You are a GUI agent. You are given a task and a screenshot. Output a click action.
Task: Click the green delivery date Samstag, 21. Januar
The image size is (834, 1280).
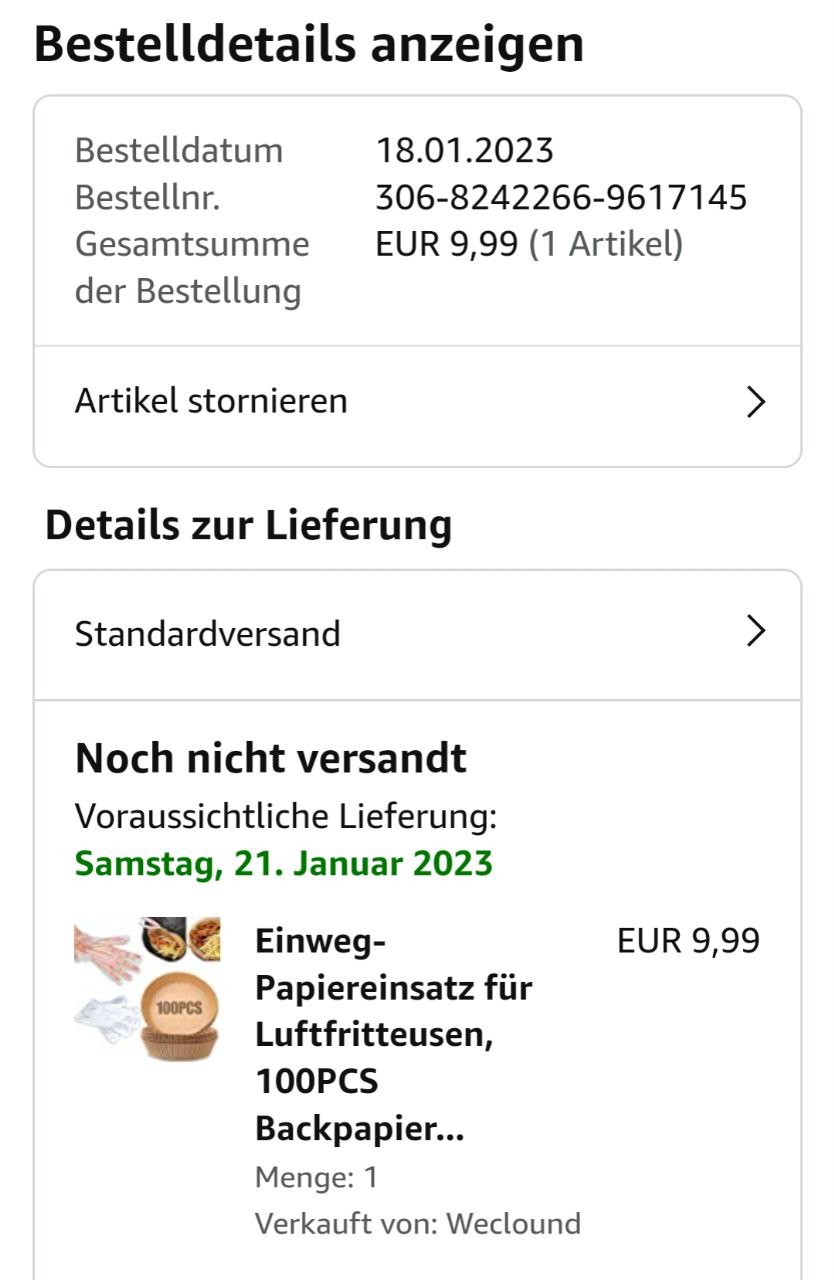[284, 863]
